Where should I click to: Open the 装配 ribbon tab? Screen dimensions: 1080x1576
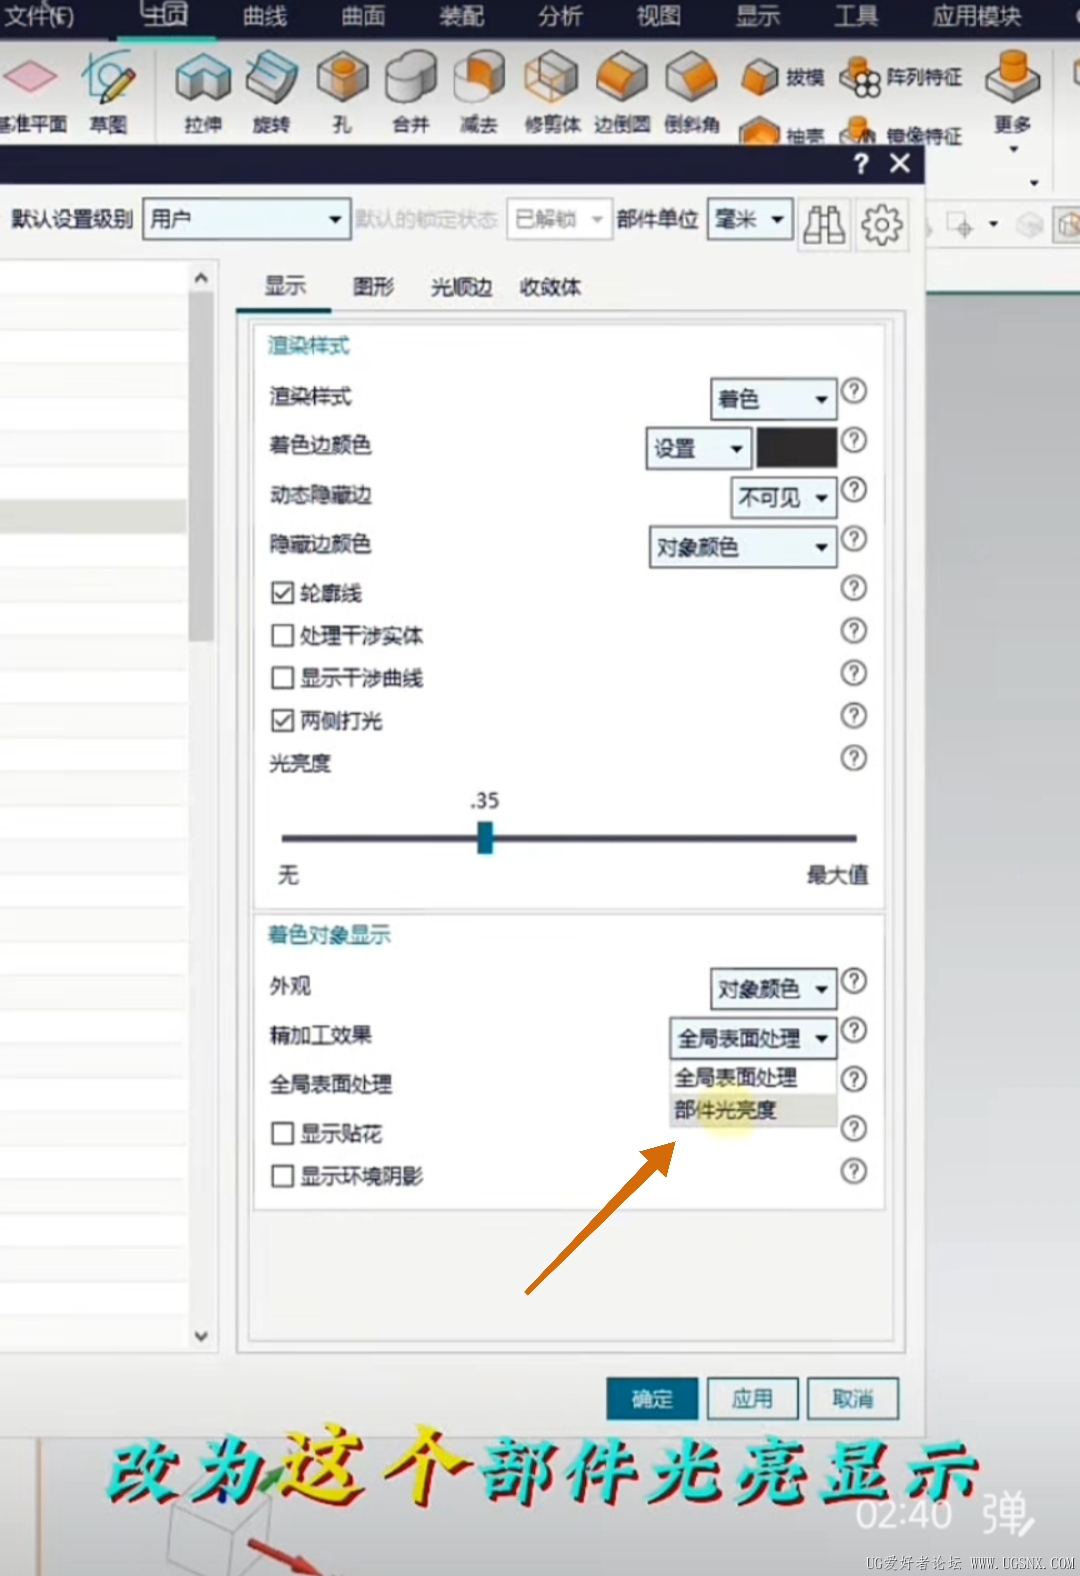pyautogui.click(x=462, y=16)
